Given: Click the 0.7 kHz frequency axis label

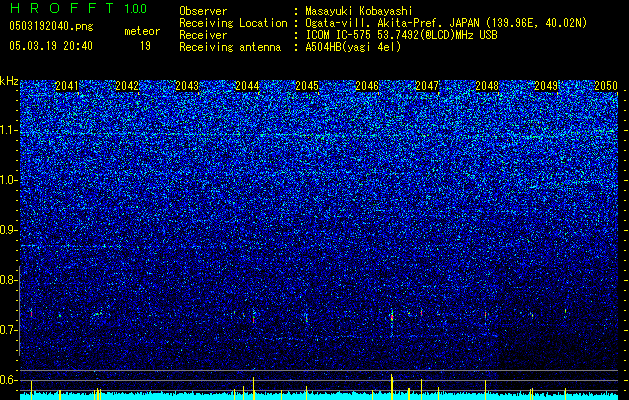Looking at the screenshot, I should 8,330.
